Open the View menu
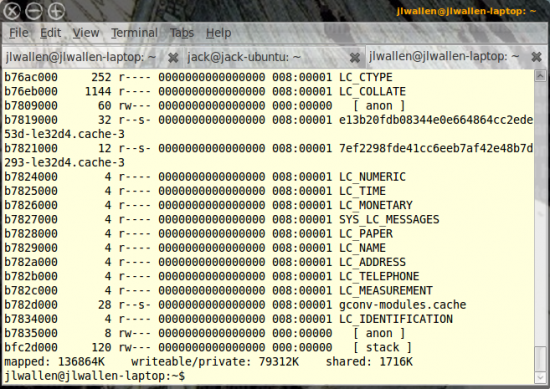The image size is (550, 389). click(86, 33)
